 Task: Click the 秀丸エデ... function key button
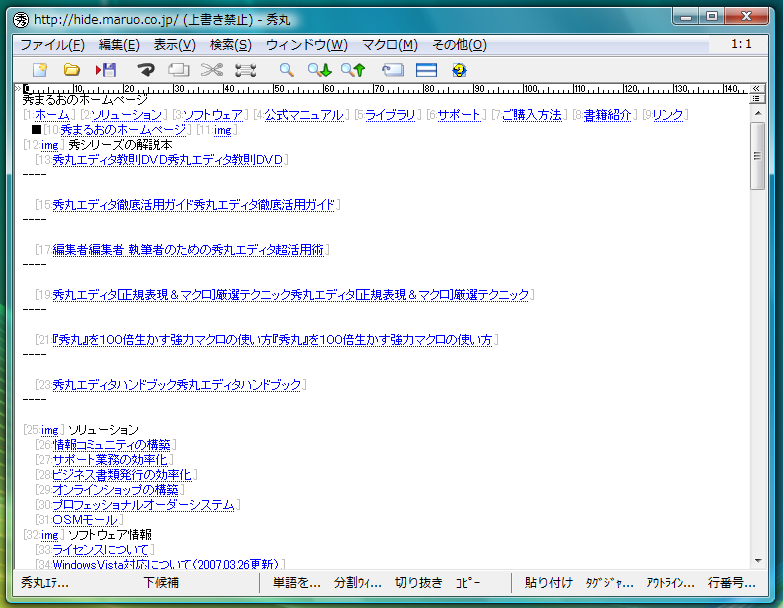(x=45, y=583)
